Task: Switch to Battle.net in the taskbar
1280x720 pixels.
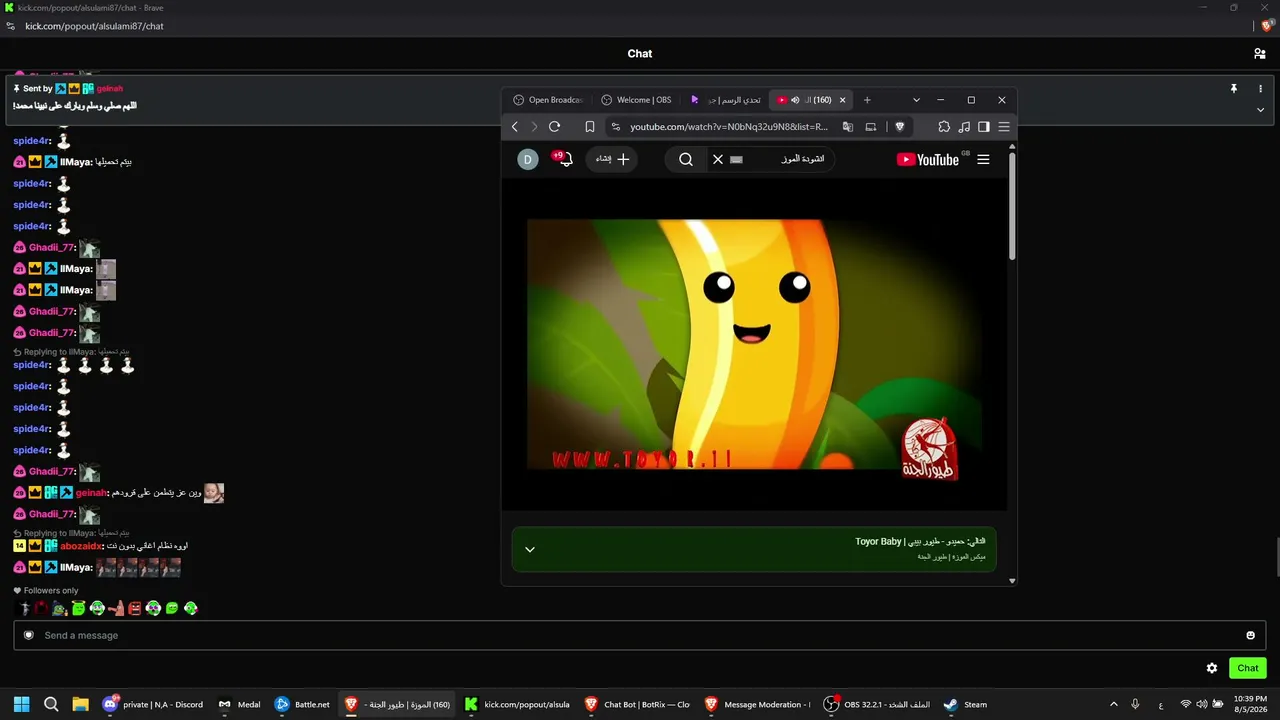Action: click(x=302, y=704)
